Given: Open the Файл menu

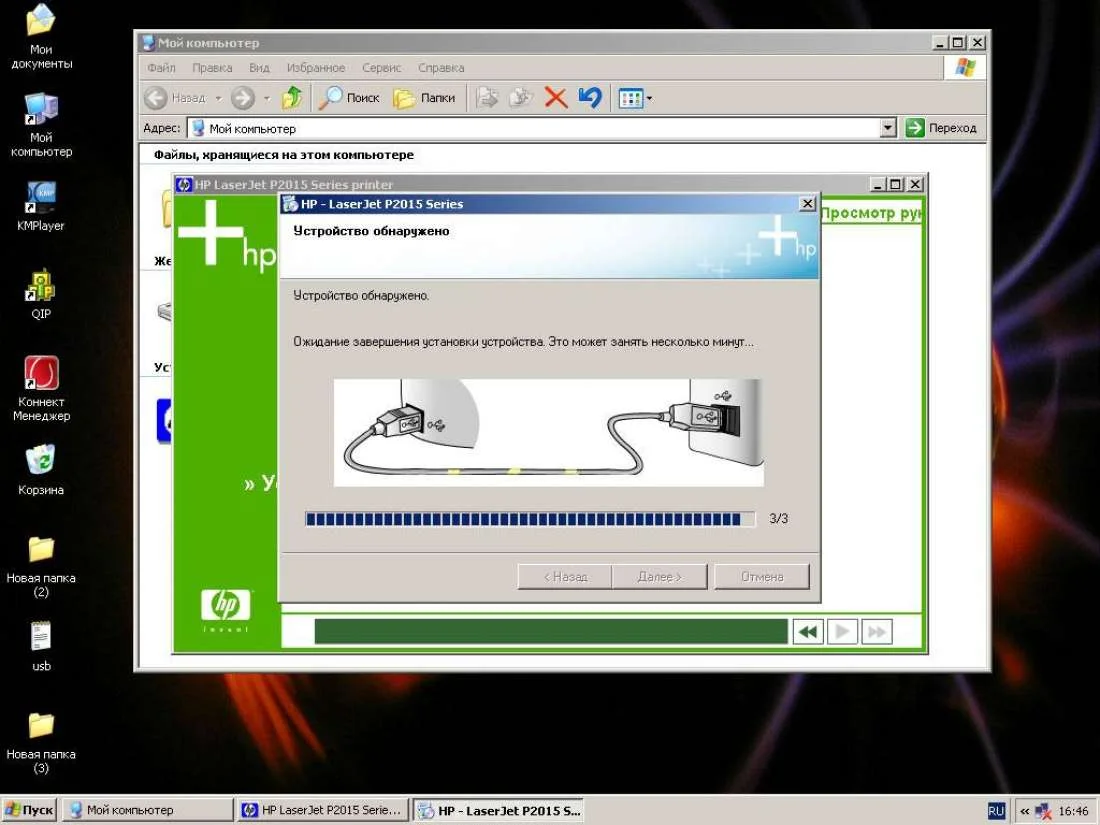Looking at the screenshot, I should [161, 68].
